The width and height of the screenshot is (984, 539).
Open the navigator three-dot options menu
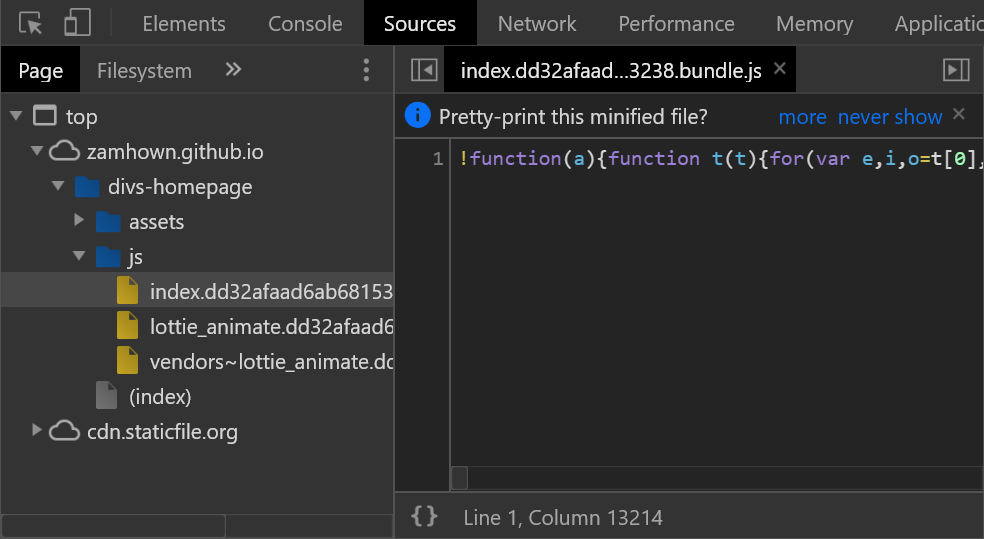pos(366,70)
